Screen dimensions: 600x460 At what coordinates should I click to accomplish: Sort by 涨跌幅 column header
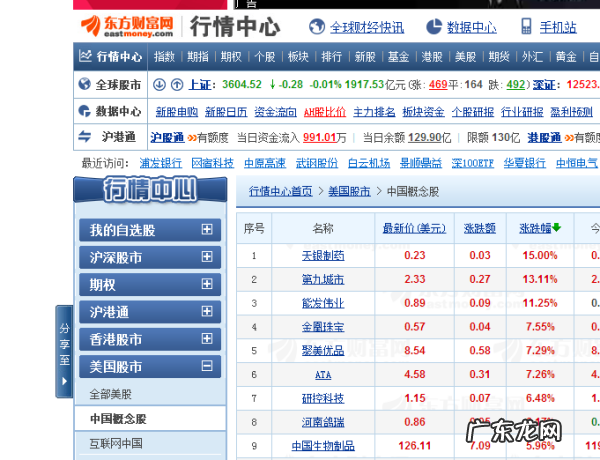tap(535, 228)
